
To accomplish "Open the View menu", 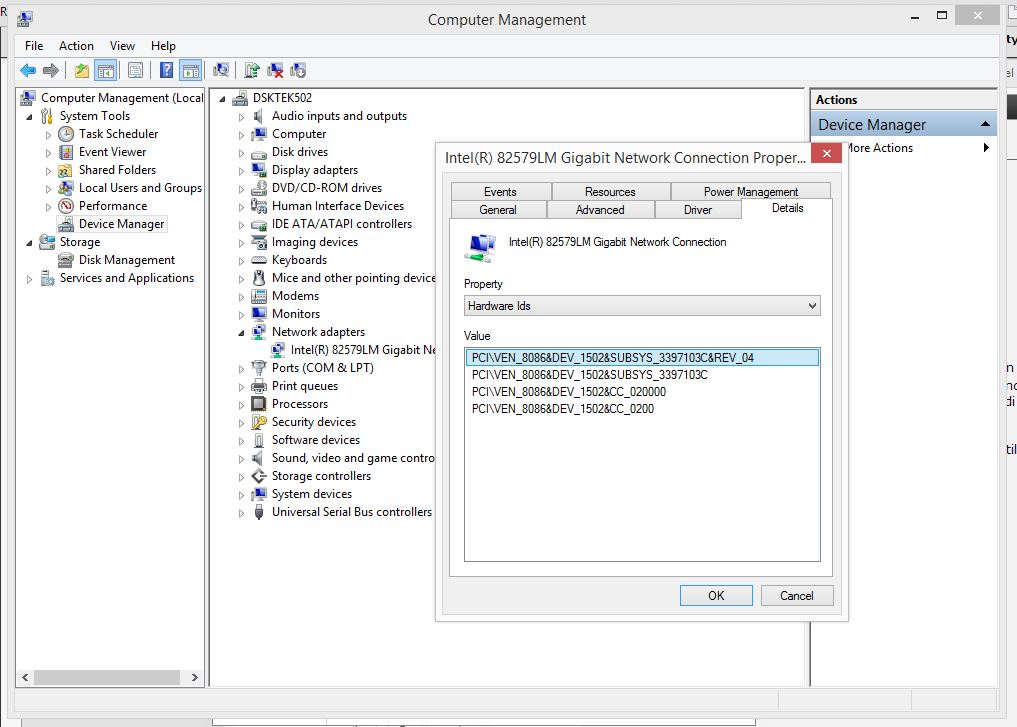I will 122,45.
